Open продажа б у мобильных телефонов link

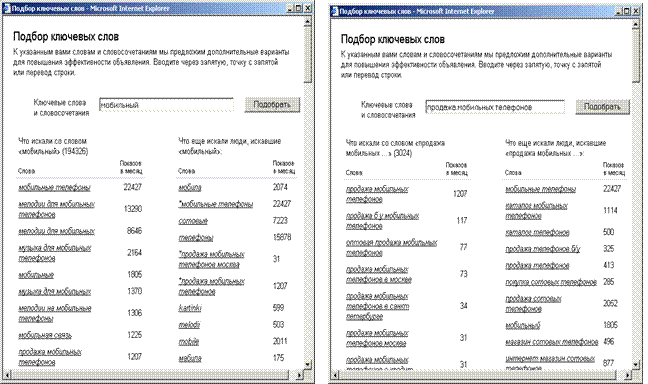(382, 221)
